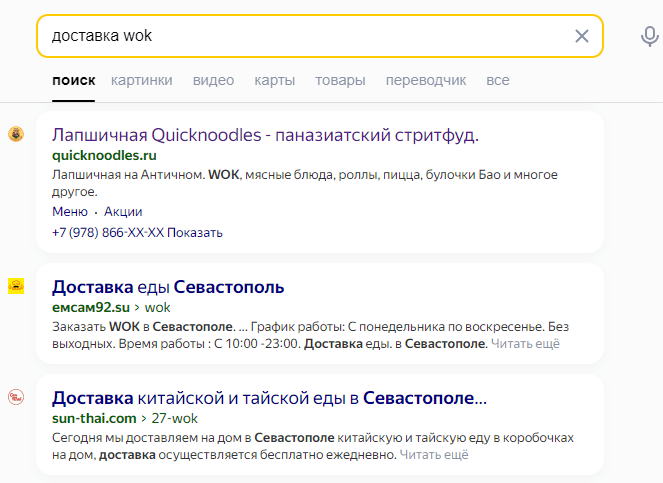The image size is (663, 483).
Task: Open the видео search tab
Action: pyautogui.click(x=213, y=80)
